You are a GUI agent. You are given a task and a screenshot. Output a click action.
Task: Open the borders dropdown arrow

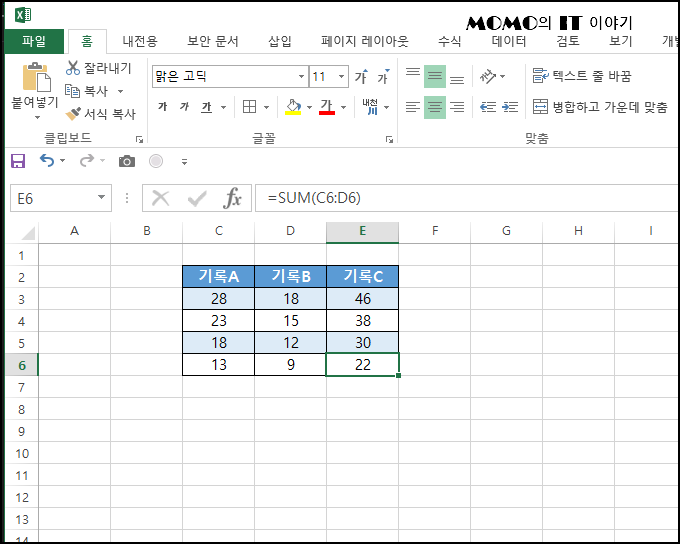[x=266, y=107]
